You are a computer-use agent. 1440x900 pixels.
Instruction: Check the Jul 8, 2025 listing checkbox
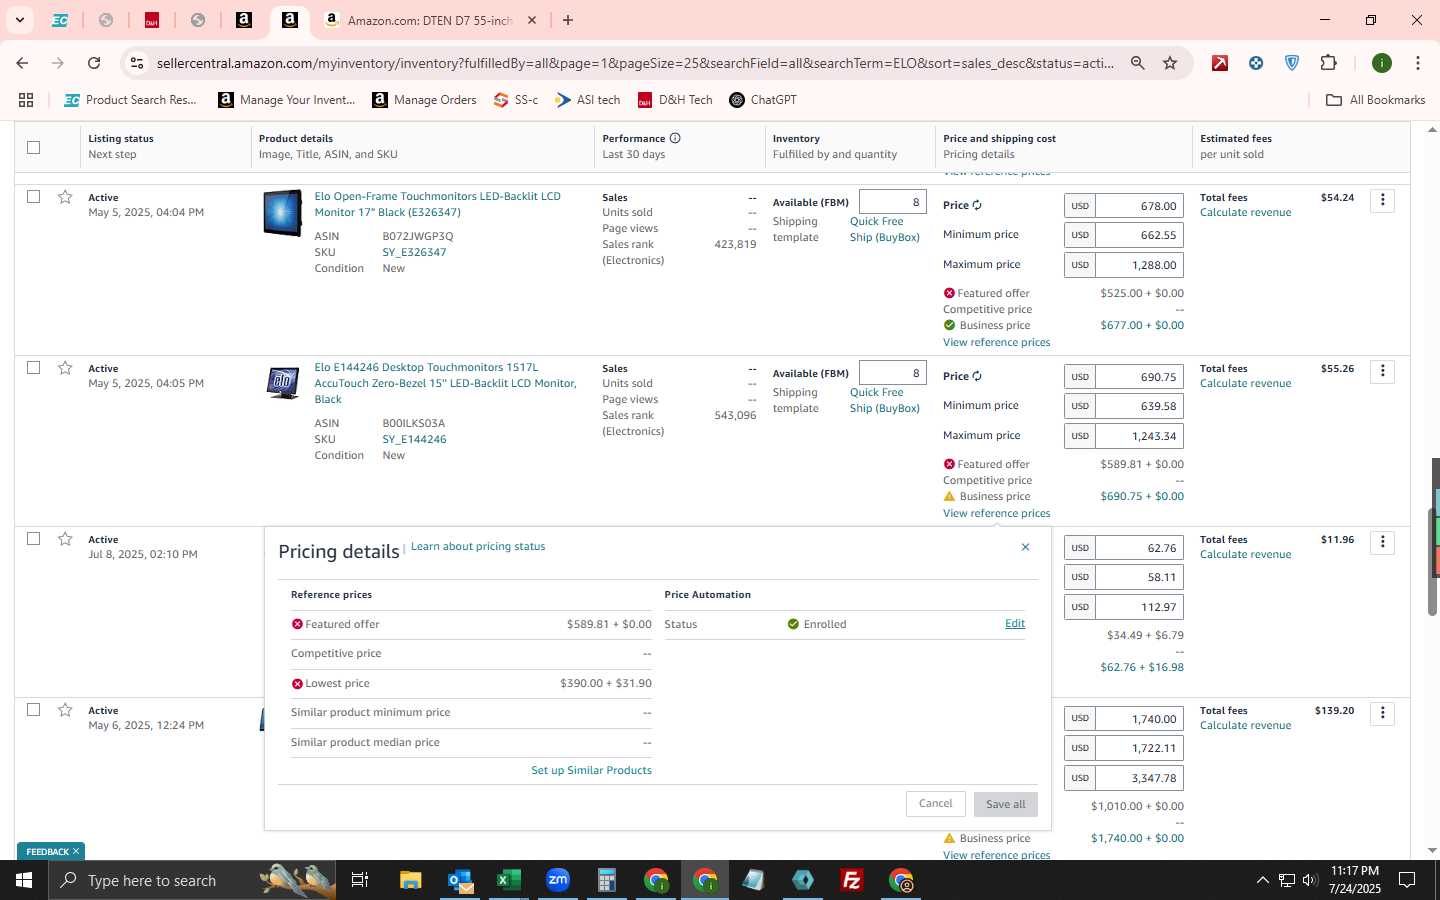pyautogui.click(x=33, y=539)
